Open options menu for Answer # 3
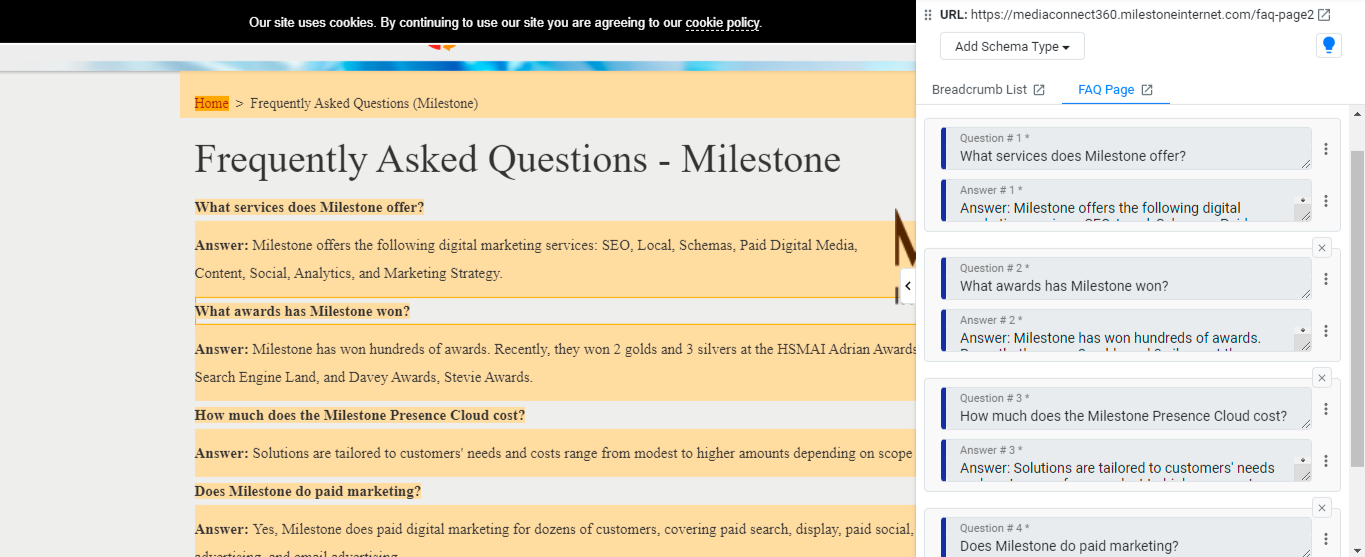The width and height of the screenshot is (1365, 557). click(1326, 461)
